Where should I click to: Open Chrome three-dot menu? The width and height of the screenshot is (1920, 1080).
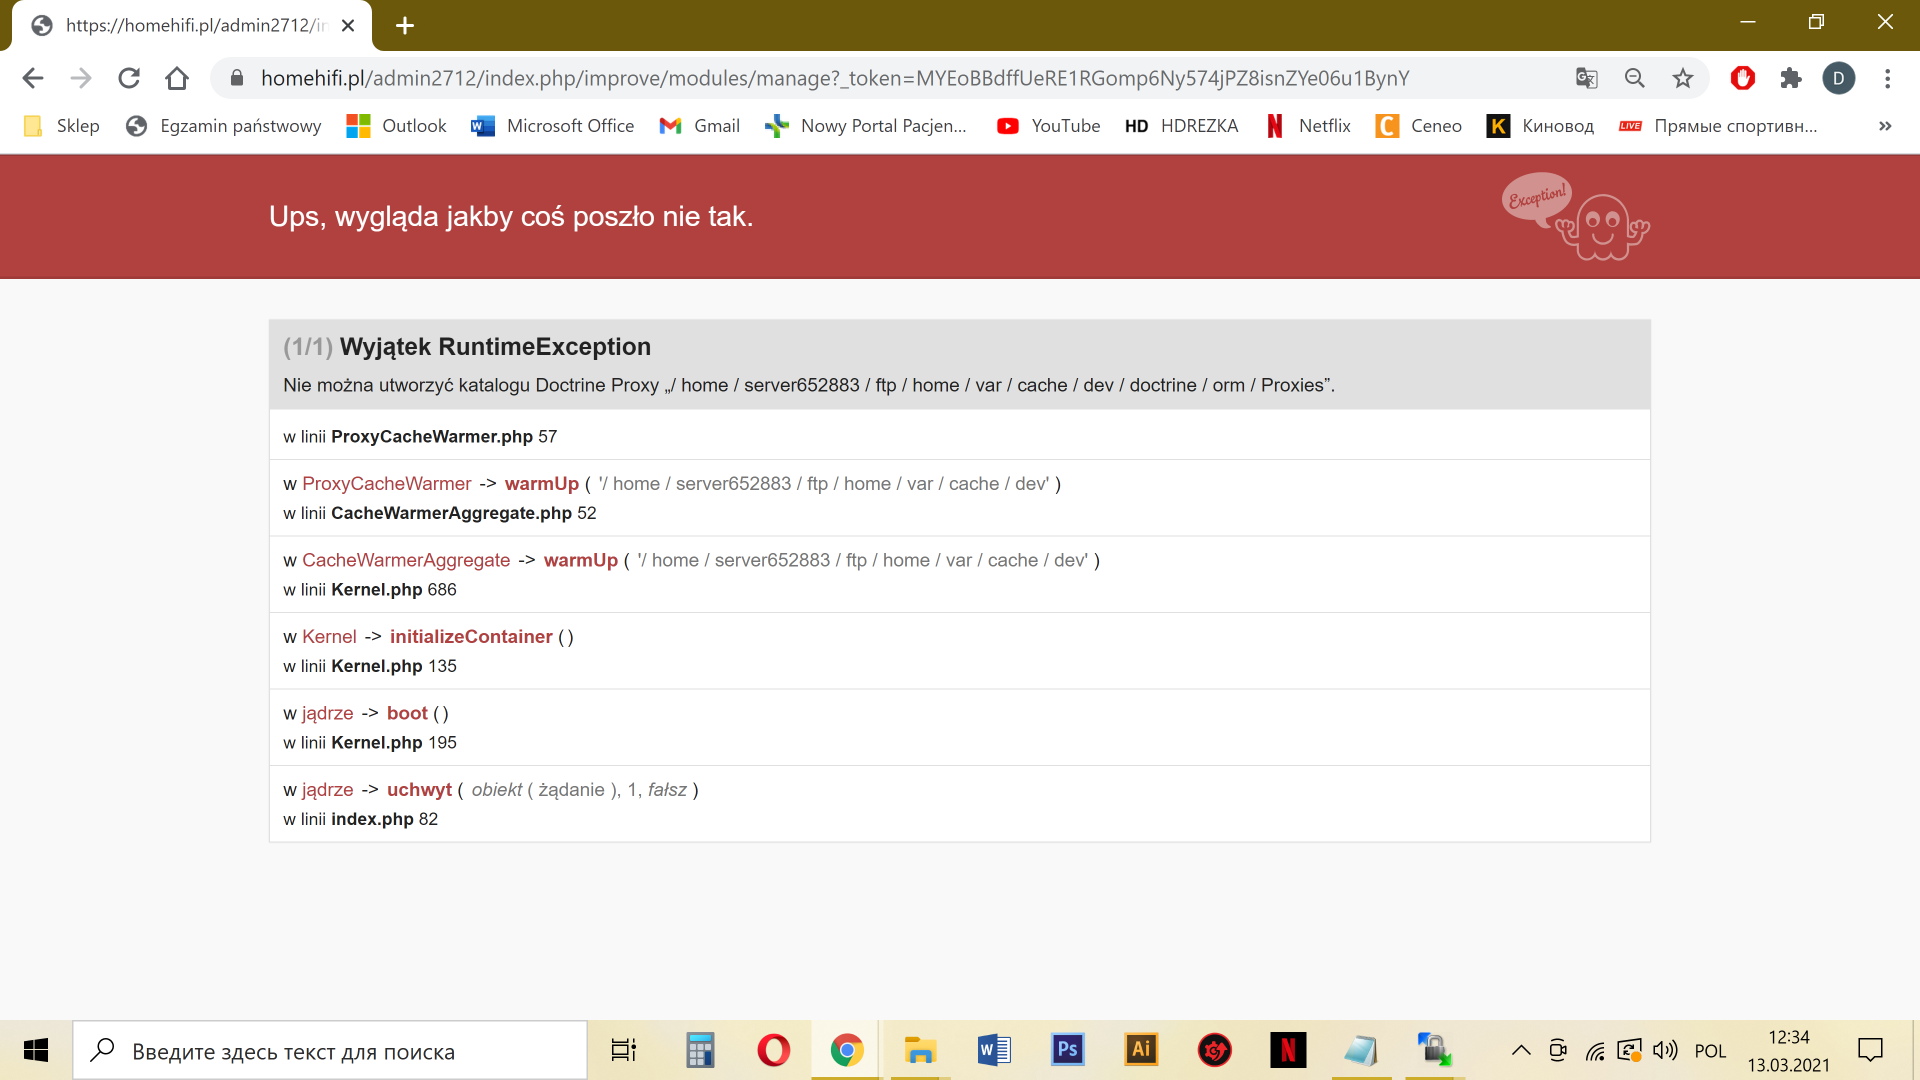(x=1887, y=78)
